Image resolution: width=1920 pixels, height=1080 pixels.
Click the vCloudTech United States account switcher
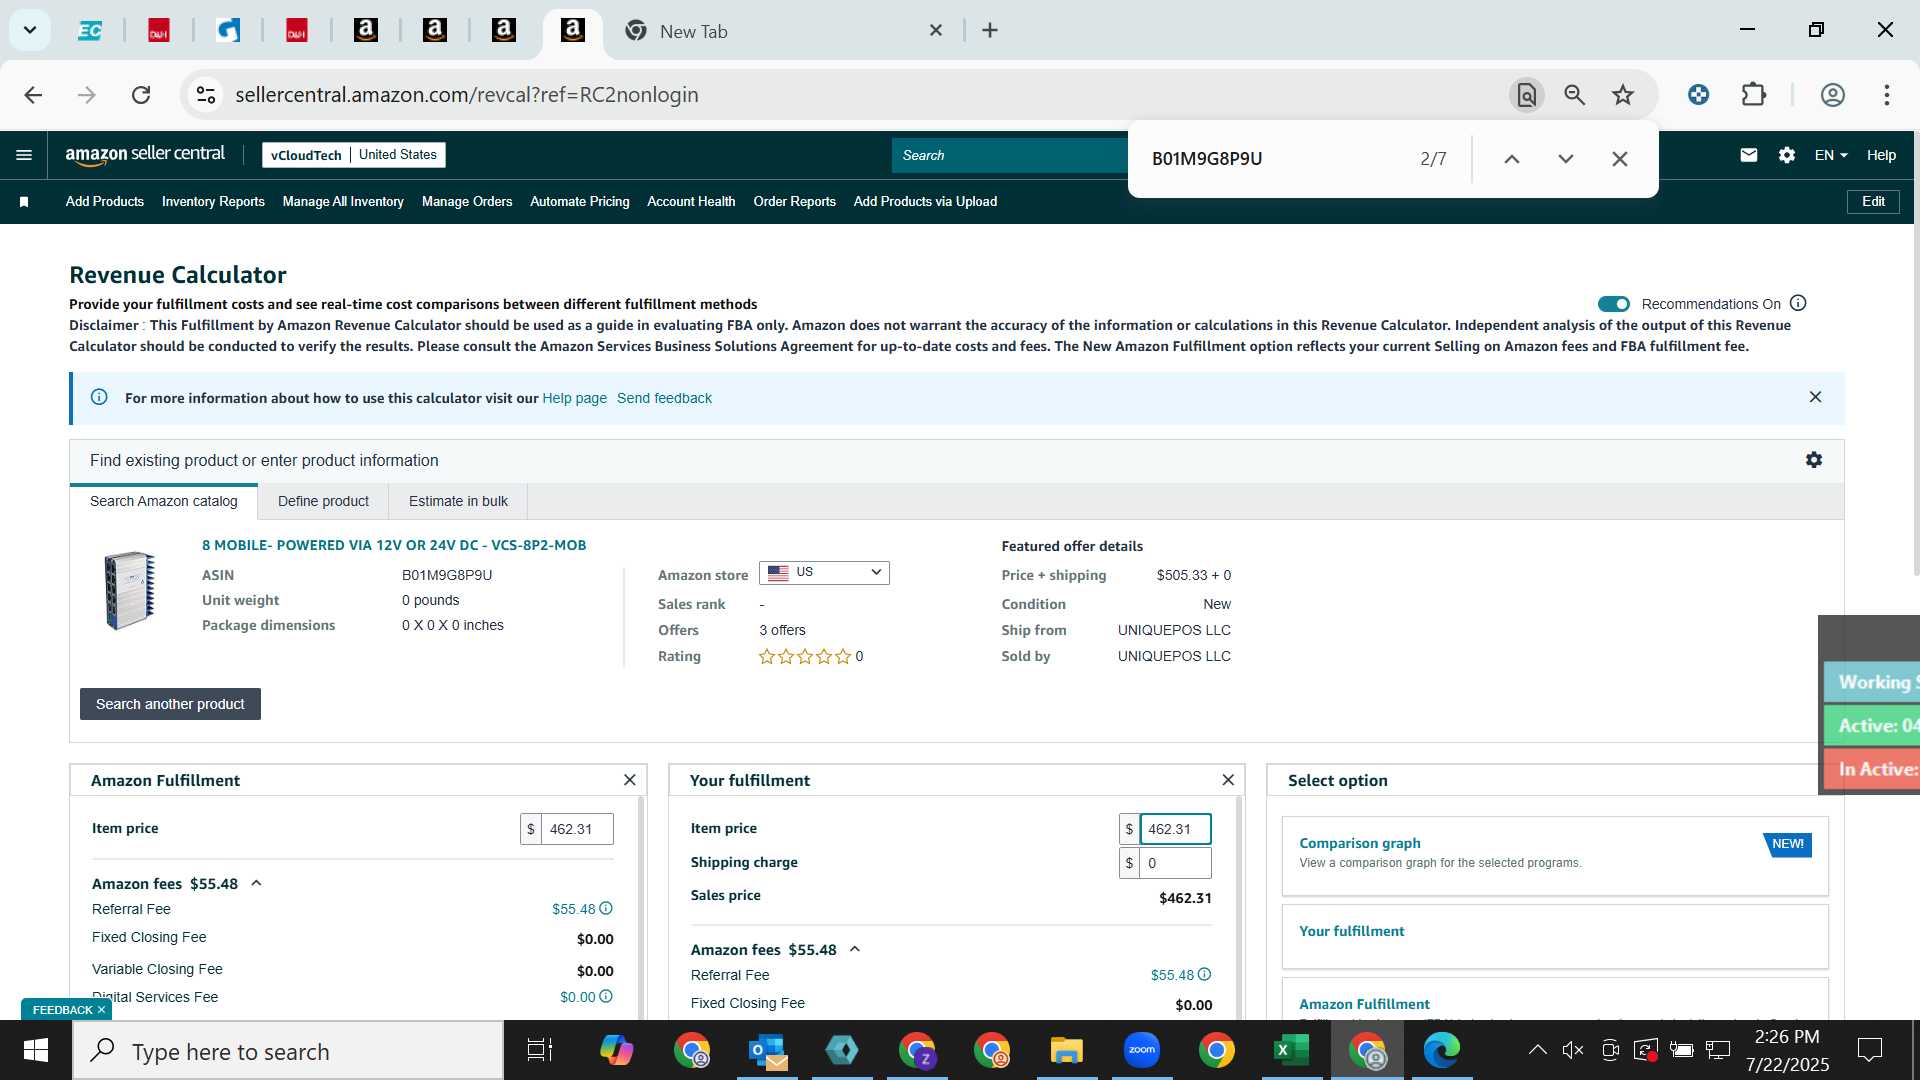pos(354,155)
